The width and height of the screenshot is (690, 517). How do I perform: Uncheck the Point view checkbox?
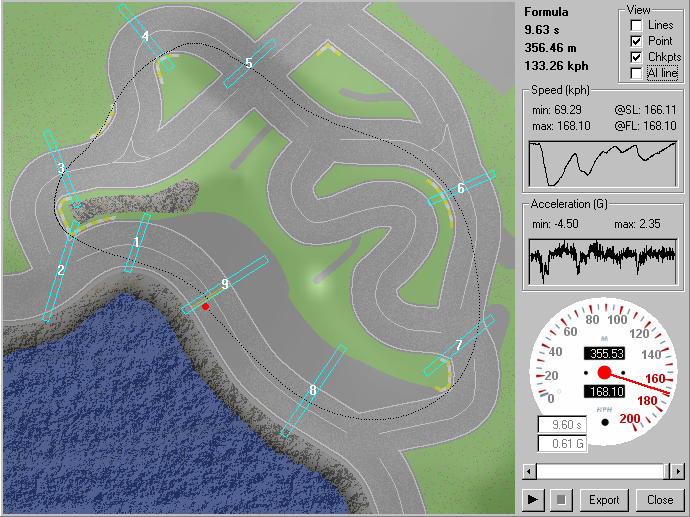coord(636,41)
